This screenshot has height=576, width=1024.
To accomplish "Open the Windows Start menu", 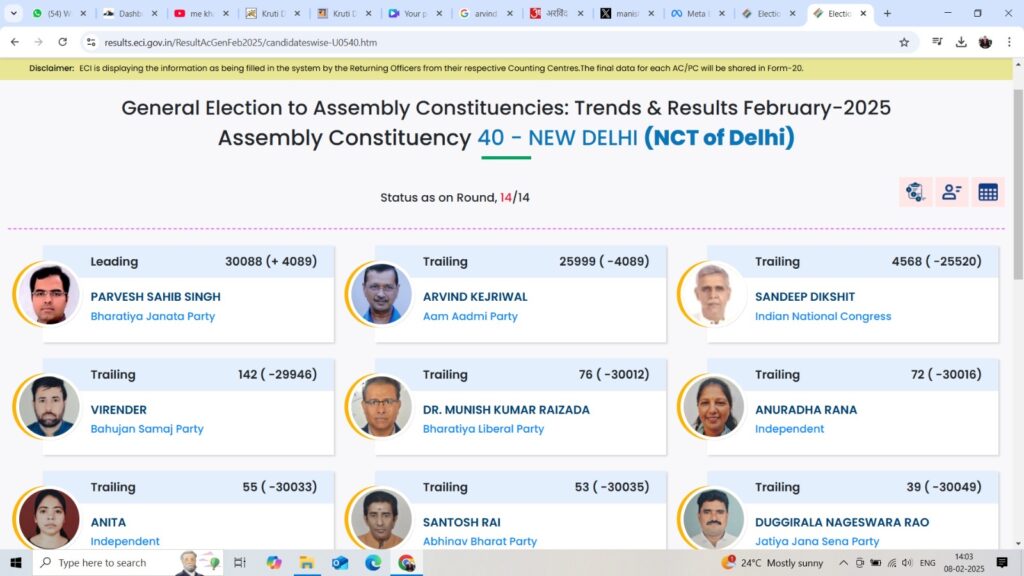I will [15, 563].
